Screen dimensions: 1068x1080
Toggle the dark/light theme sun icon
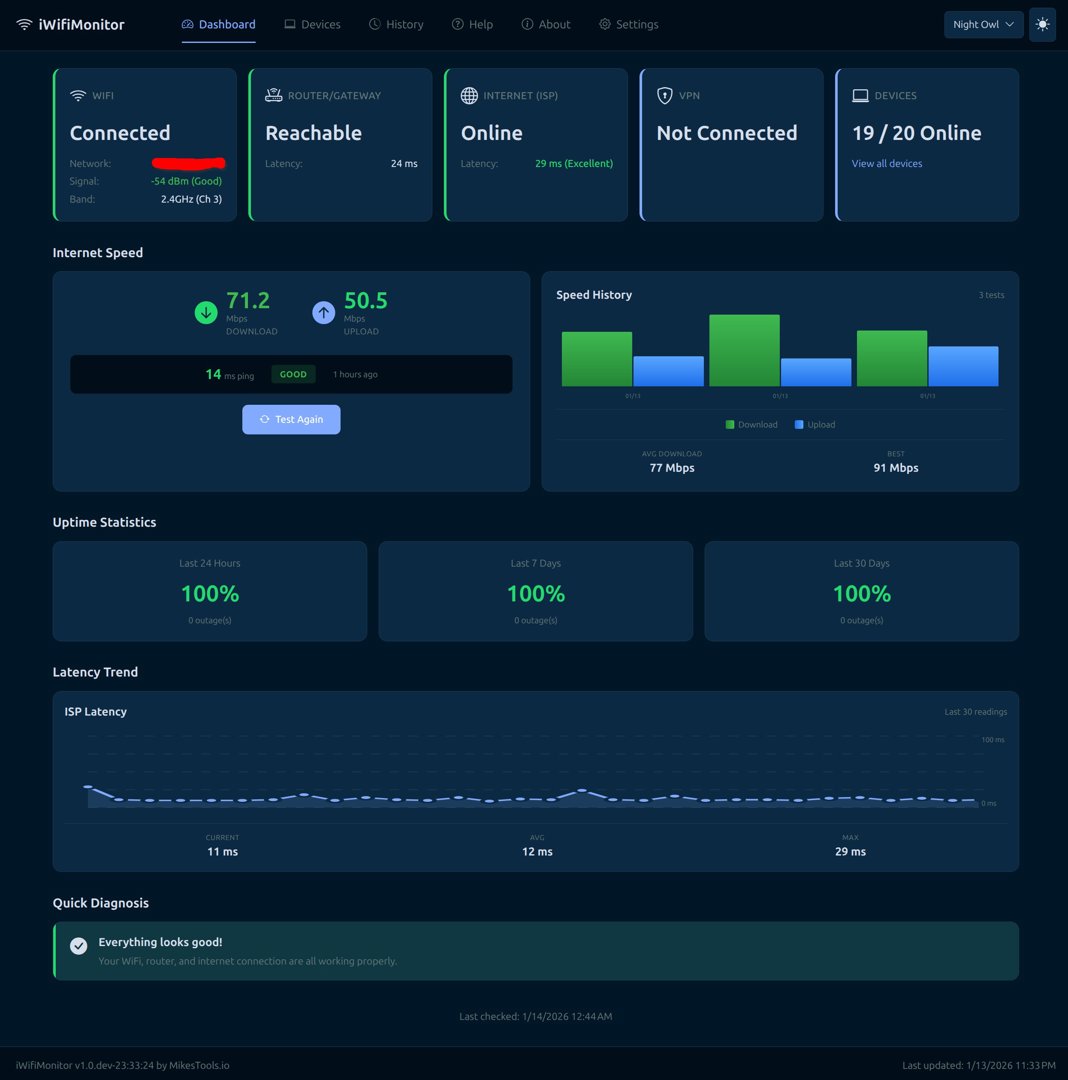1042,24
